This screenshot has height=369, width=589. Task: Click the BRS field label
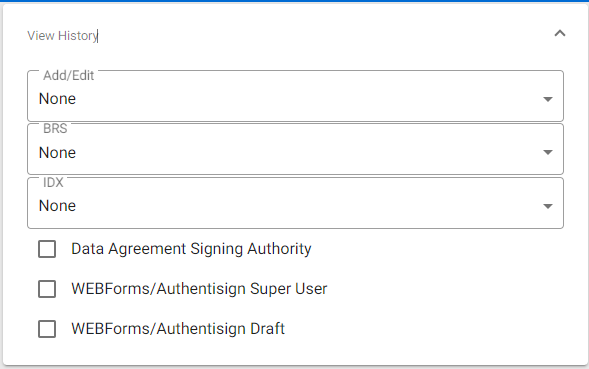55,129
